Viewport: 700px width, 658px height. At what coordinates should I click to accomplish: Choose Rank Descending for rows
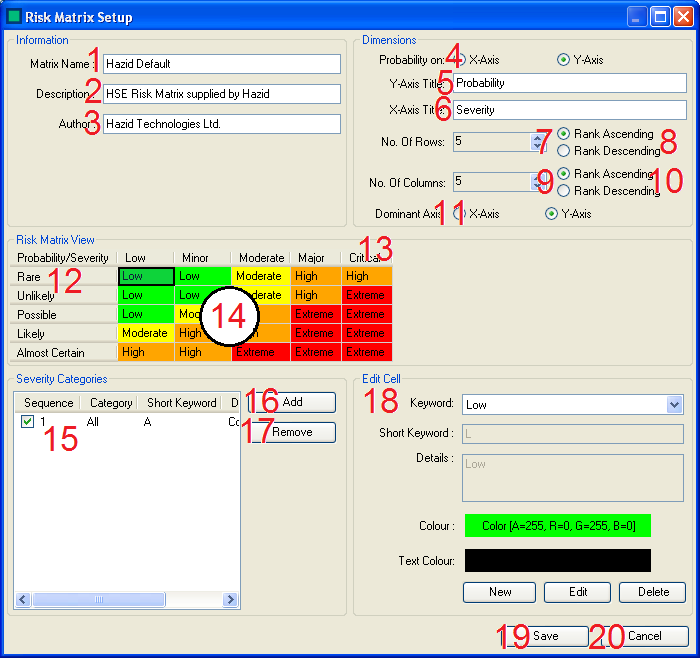(x=564, y=151)
